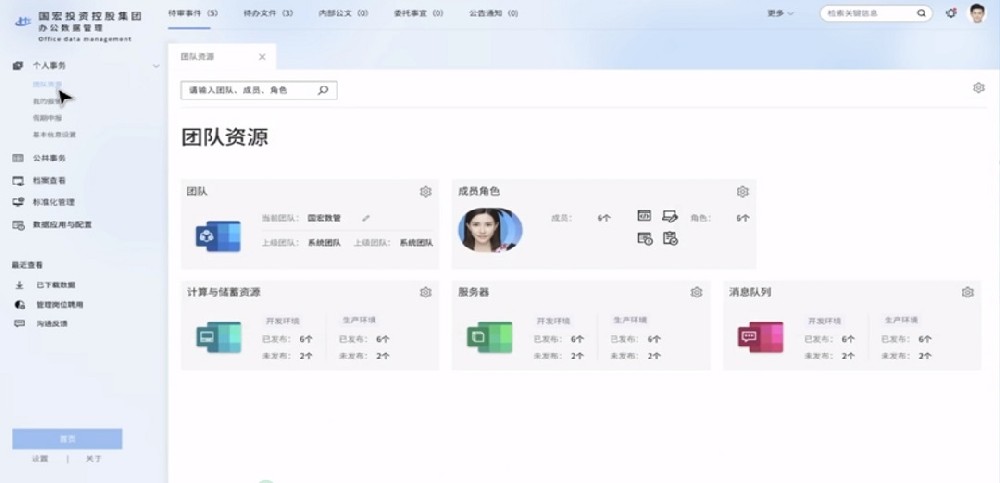Focus the top keyword search field

(876, 13)
